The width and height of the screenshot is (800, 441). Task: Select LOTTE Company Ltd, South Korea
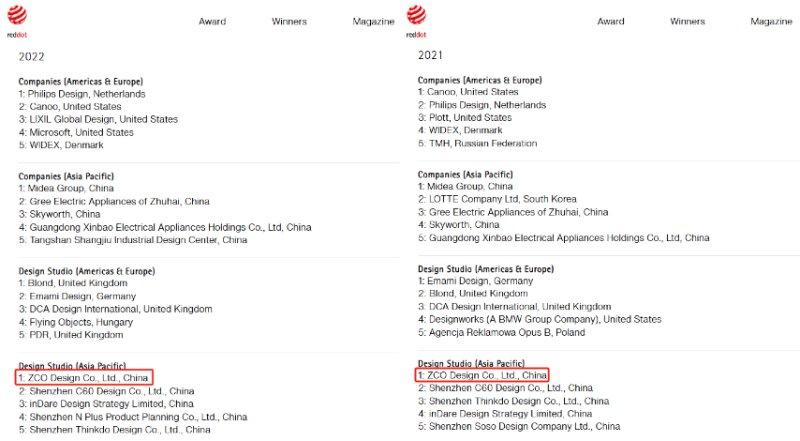(x=497, y=199)
